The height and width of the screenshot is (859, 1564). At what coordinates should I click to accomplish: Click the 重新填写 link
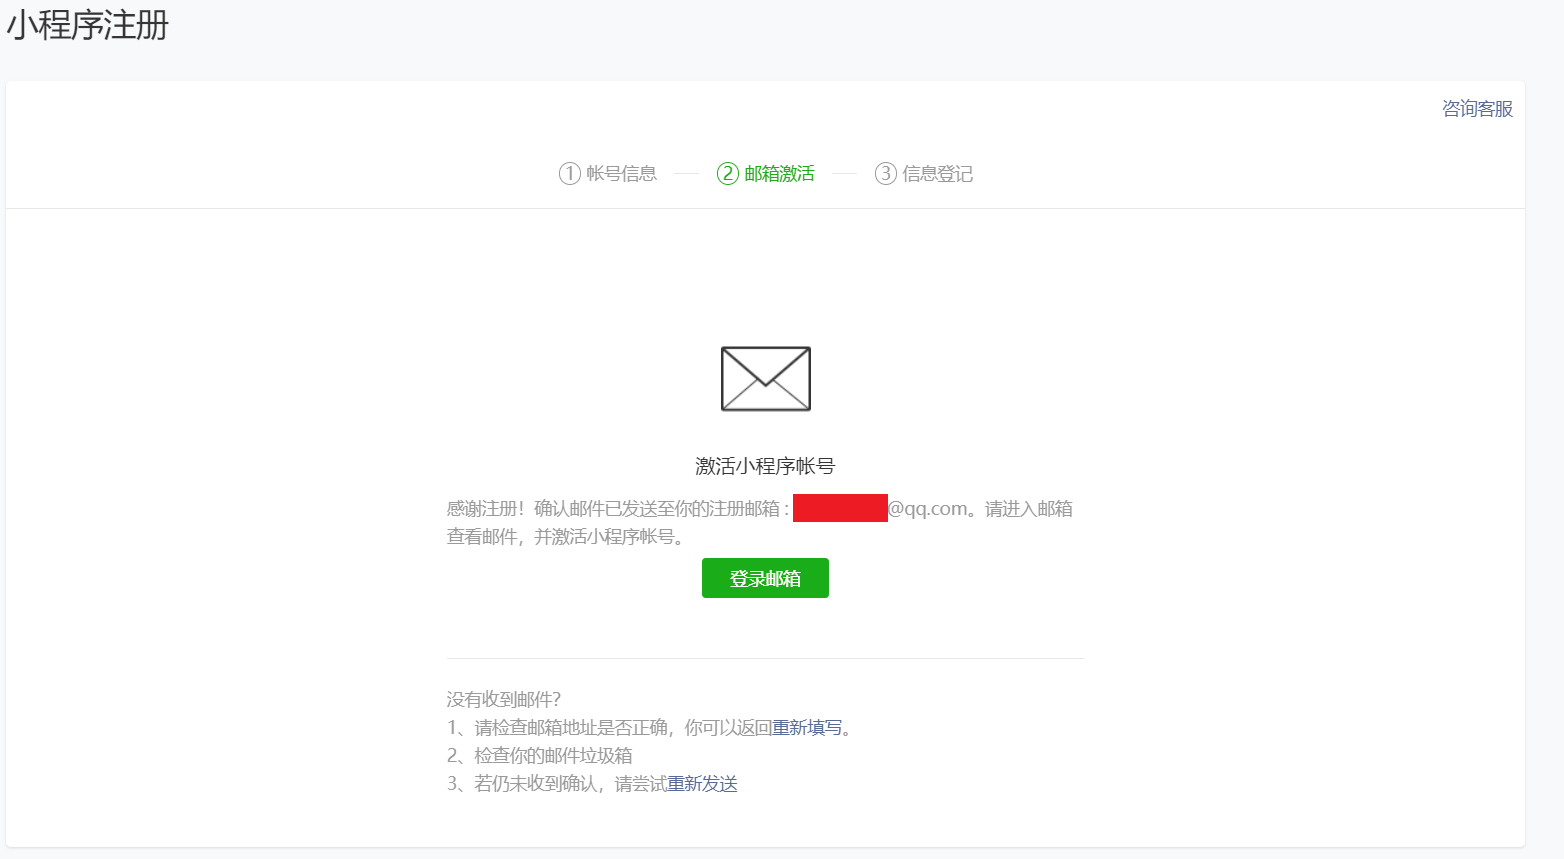[x=807, y=727]
